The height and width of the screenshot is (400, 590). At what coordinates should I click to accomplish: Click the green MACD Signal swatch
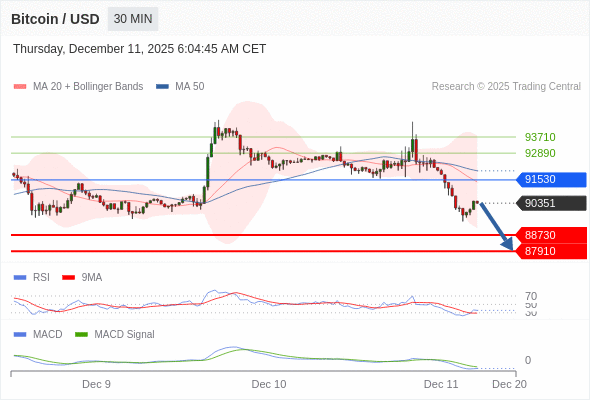click(81, 335)
